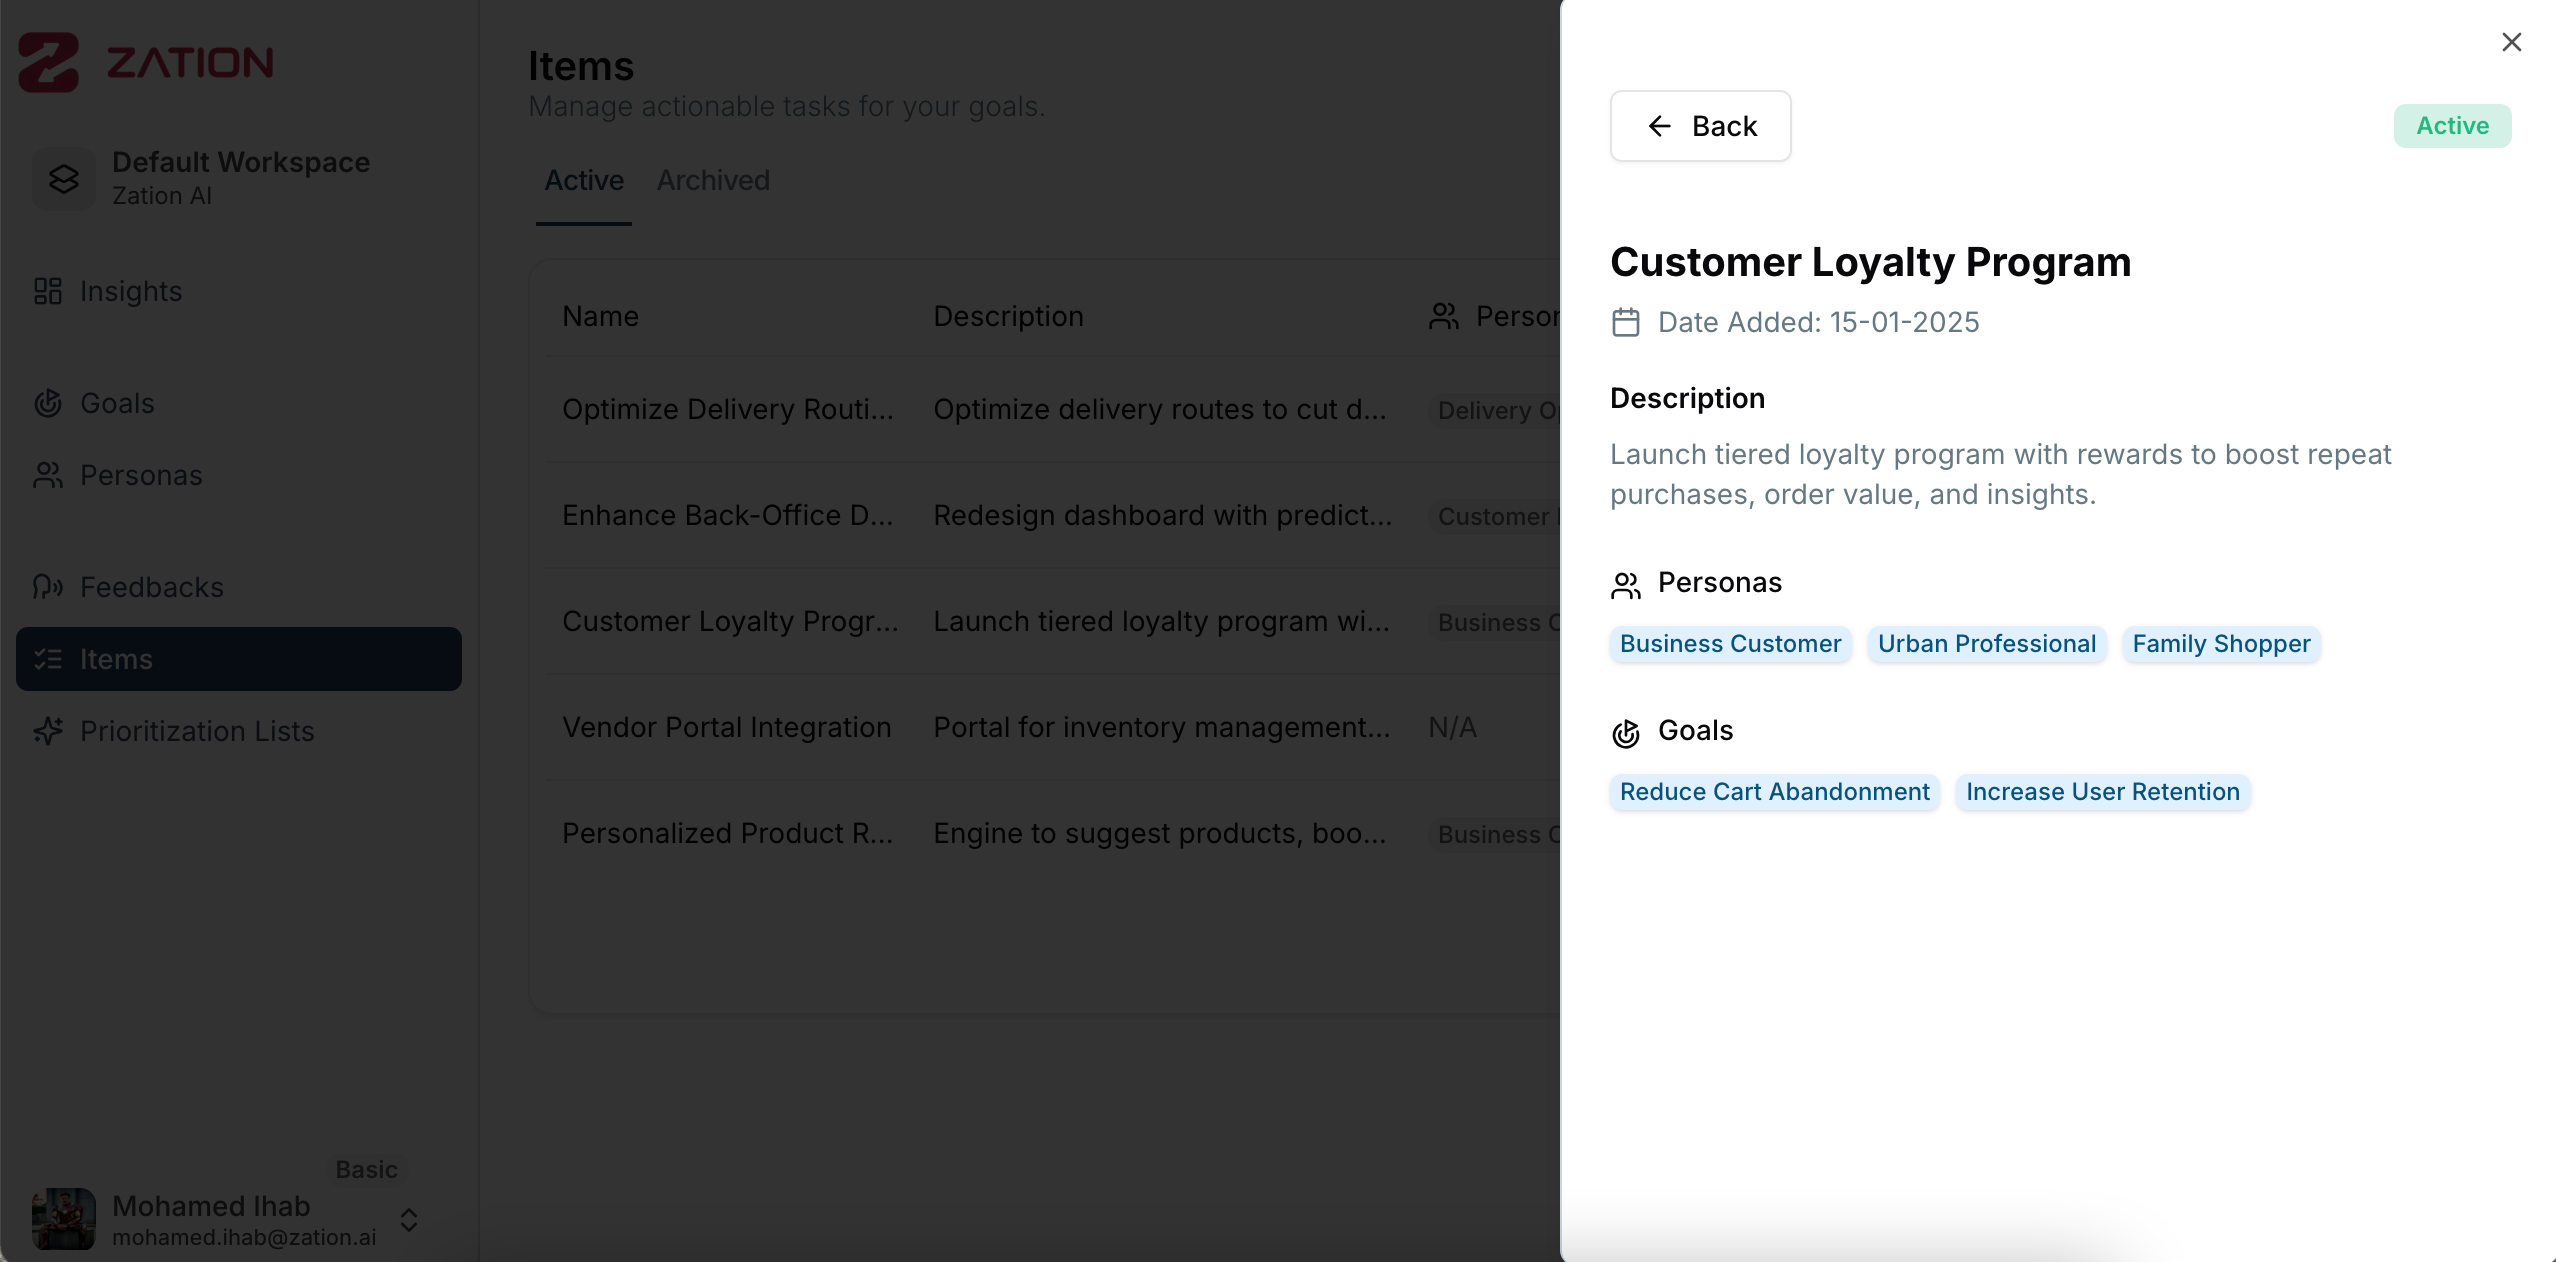This screenshot has height=1262, width=2556.
Task: Open Feedbacks in the sidebar
Action: coord(239,587)
